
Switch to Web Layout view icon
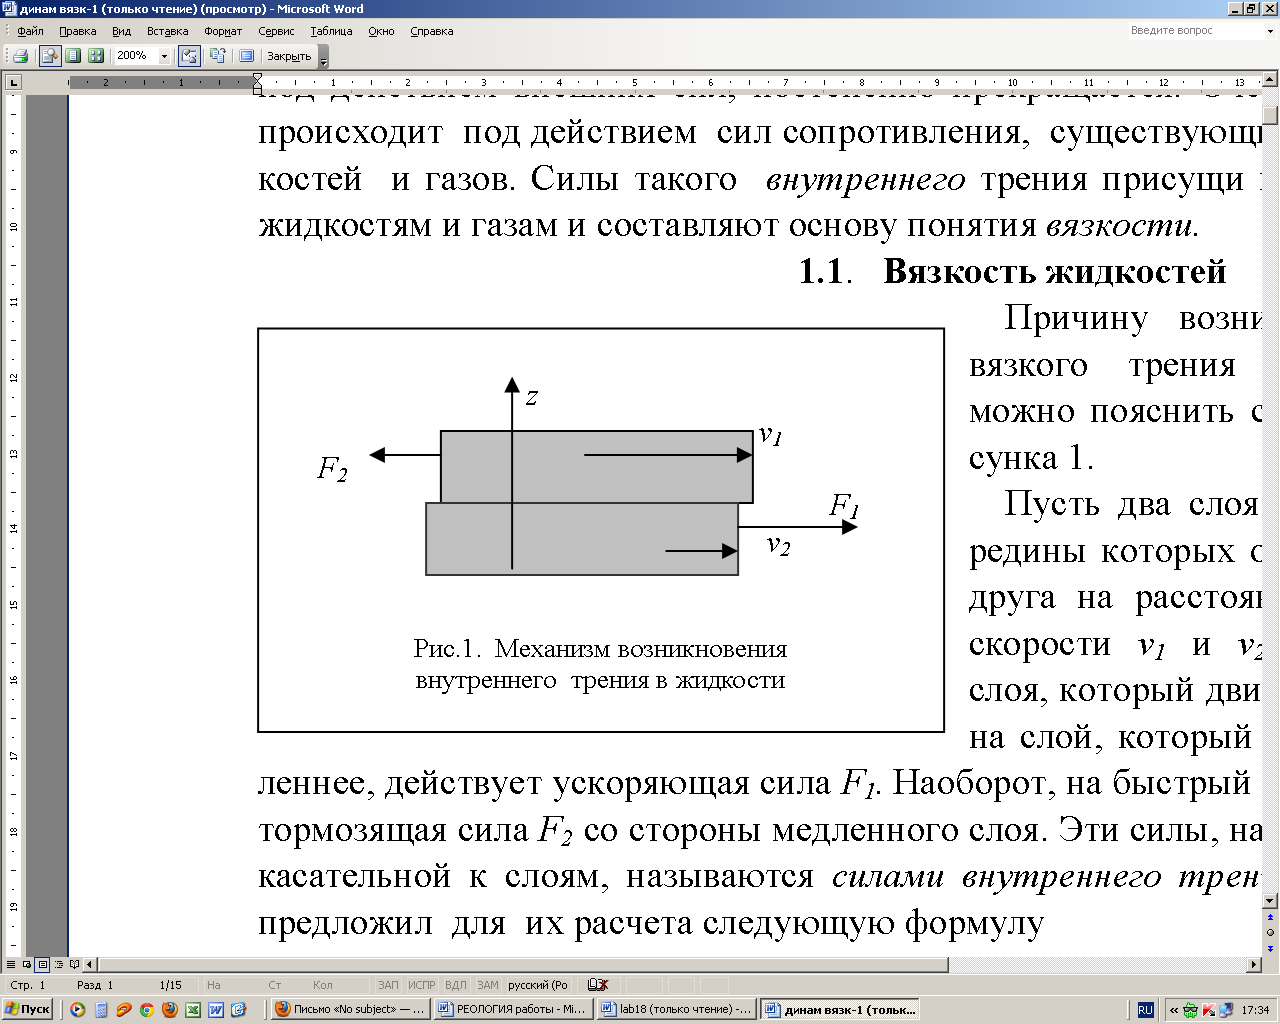(26, 965)
